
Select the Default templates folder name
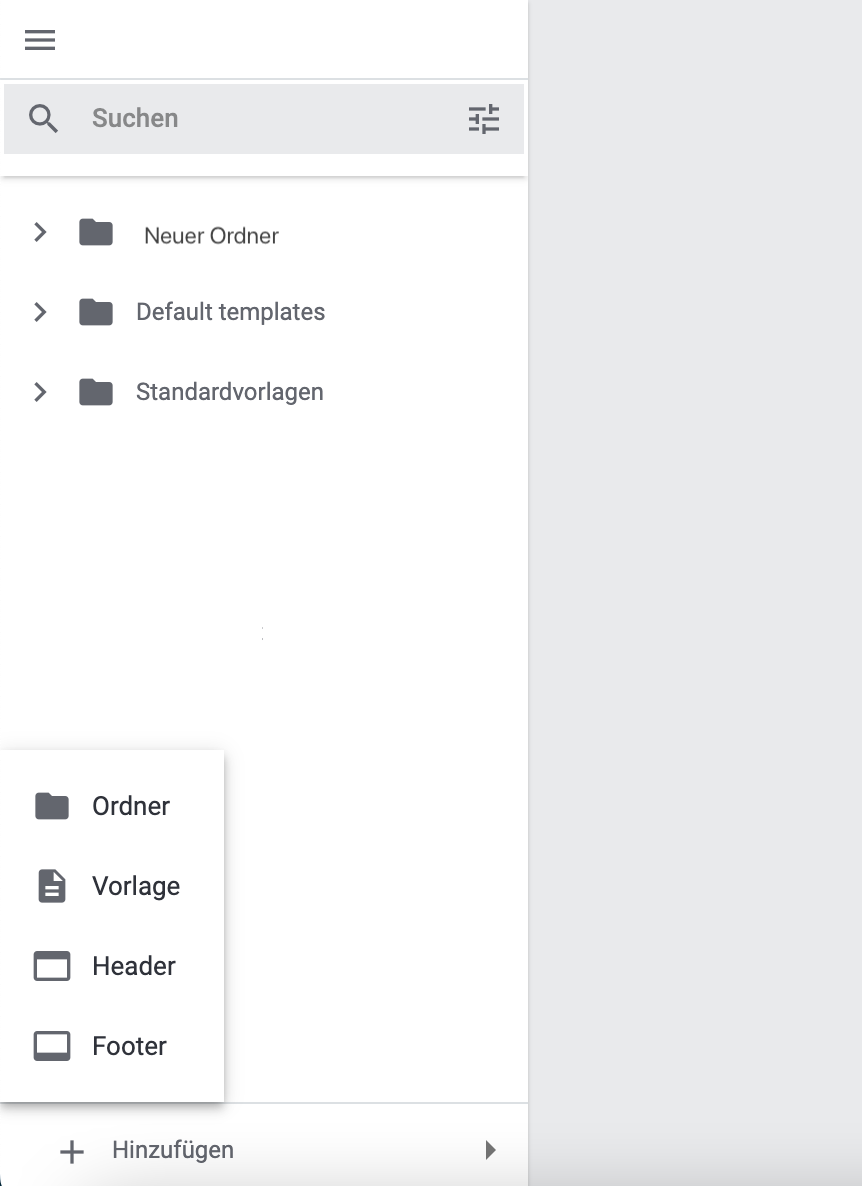[x=230, y=312]
